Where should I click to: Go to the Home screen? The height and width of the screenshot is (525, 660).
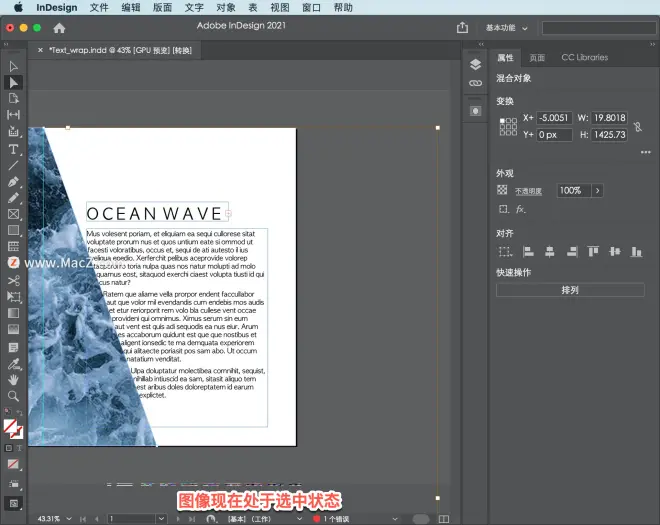tap(59, 28)
